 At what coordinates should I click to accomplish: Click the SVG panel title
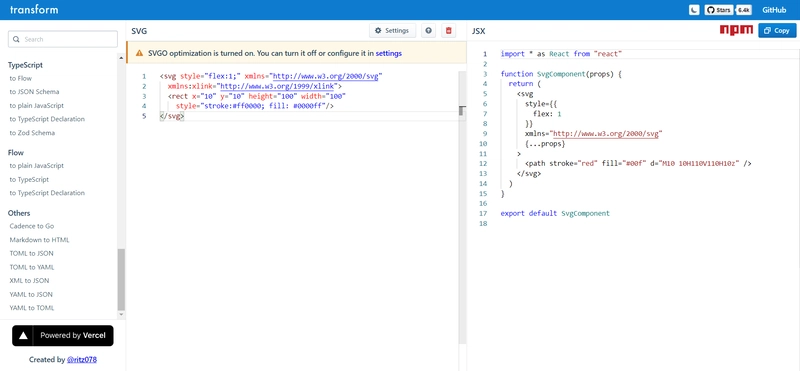(139, 31)
